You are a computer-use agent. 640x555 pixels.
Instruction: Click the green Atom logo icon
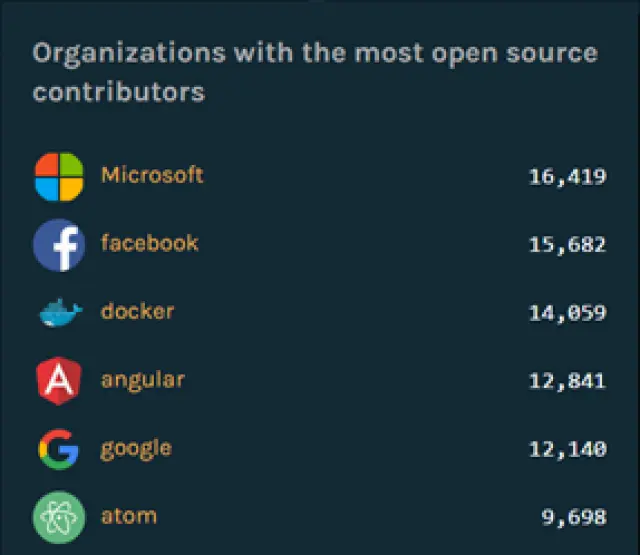[59, 518]
